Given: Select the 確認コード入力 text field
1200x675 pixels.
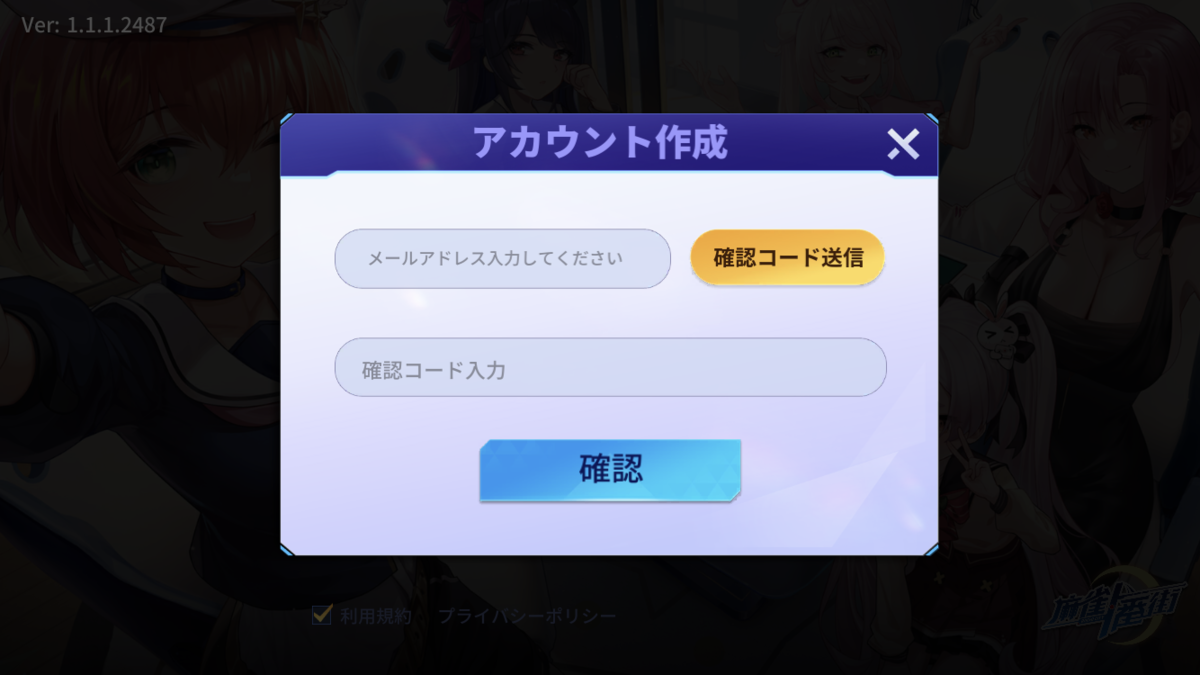Looking at the screenshot, I should 610,367.
